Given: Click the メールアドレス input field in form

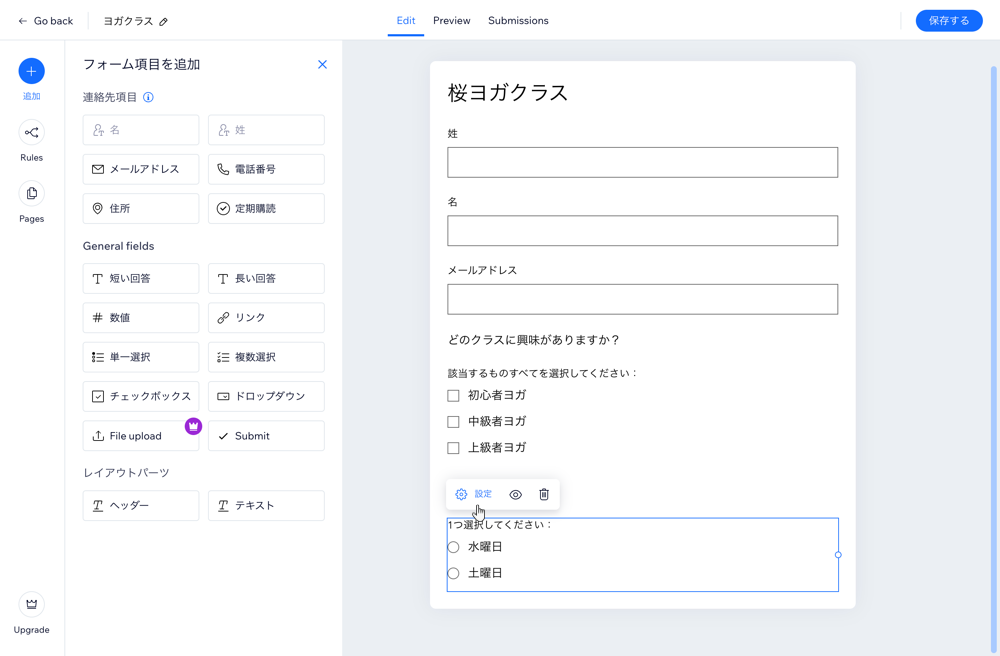Looking at the screenshot, I should click(x=642, y=299).
